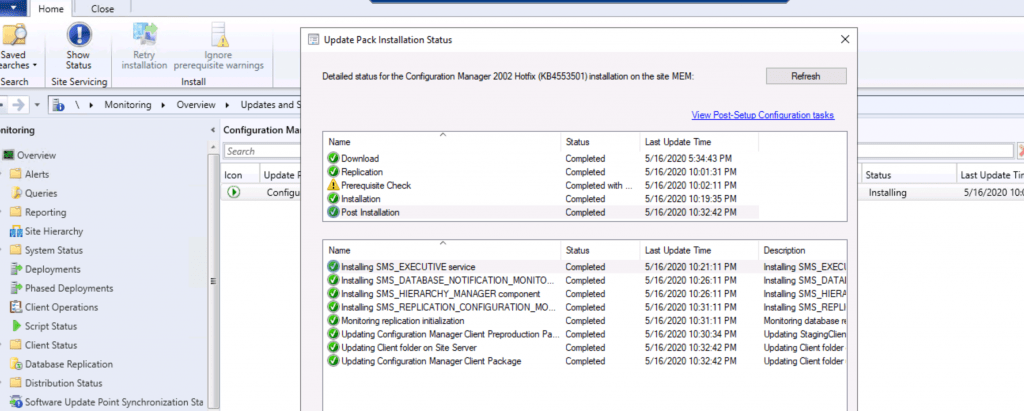1024x411 pixels.
Task: Select the Replication step row
Action: (542, 172)
